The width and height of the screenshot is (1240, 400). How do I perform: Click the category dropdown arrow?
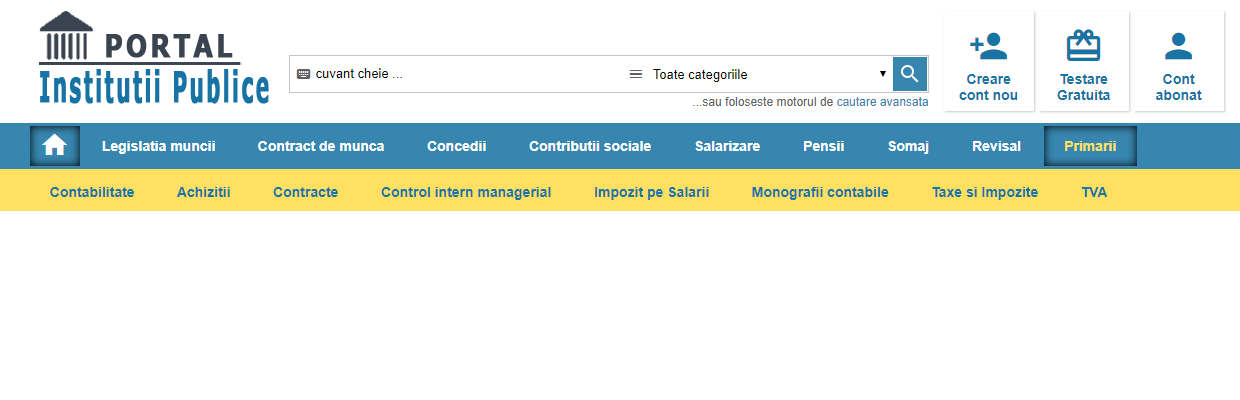coord(882,74)
